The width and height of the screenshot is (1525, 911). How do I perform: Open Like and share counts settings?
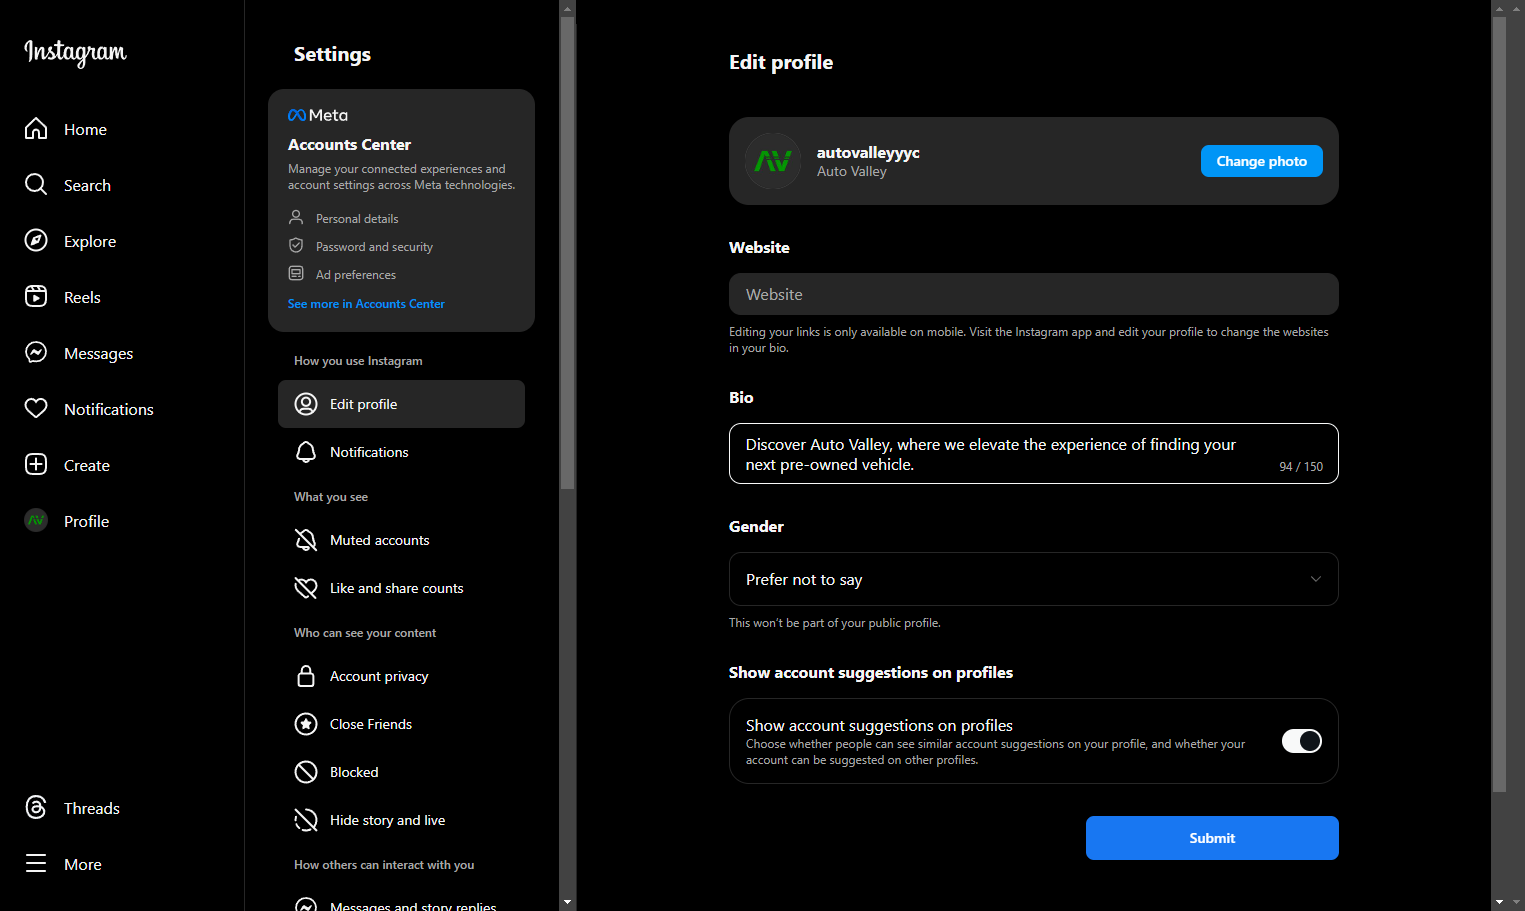coord(401,588)
